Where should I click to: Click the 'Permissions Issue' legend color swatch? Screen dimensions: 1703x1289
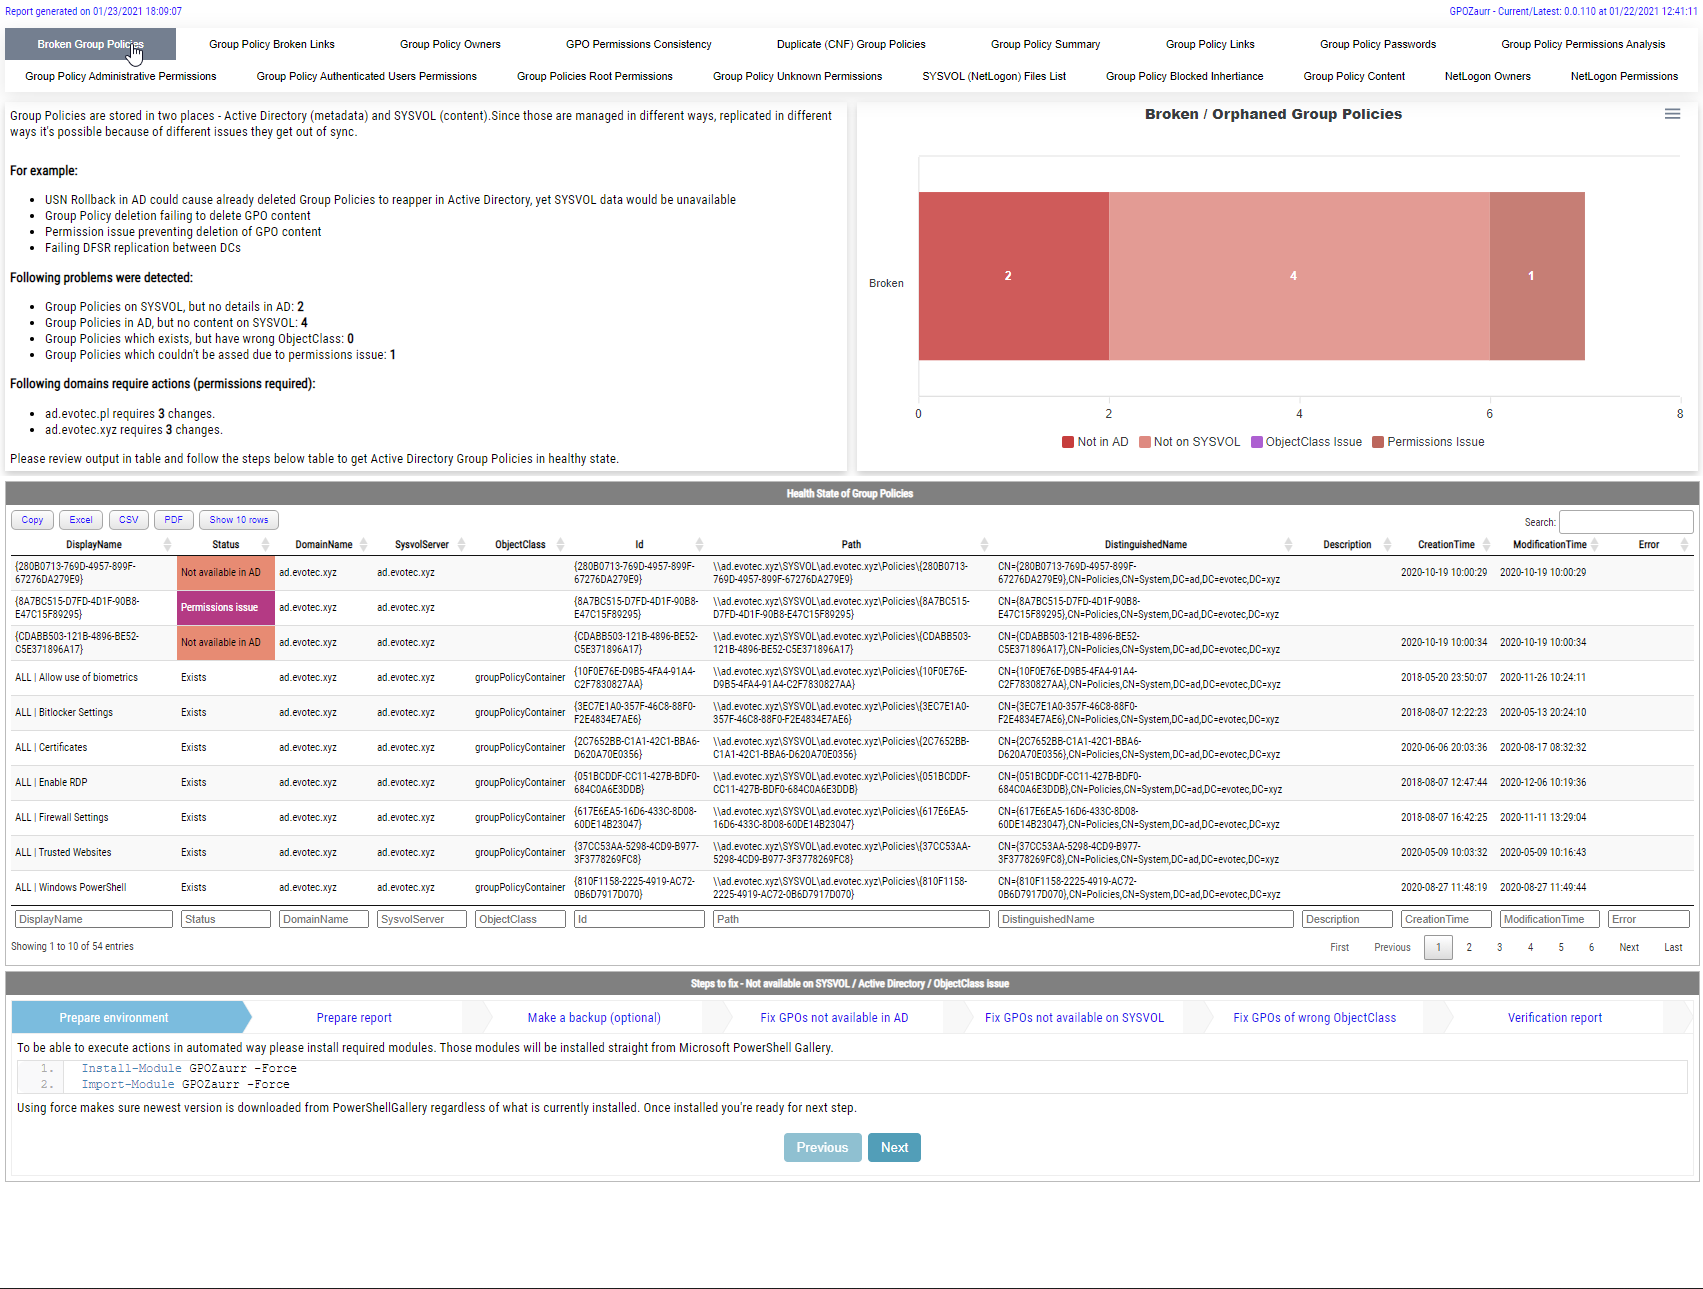1377,441
